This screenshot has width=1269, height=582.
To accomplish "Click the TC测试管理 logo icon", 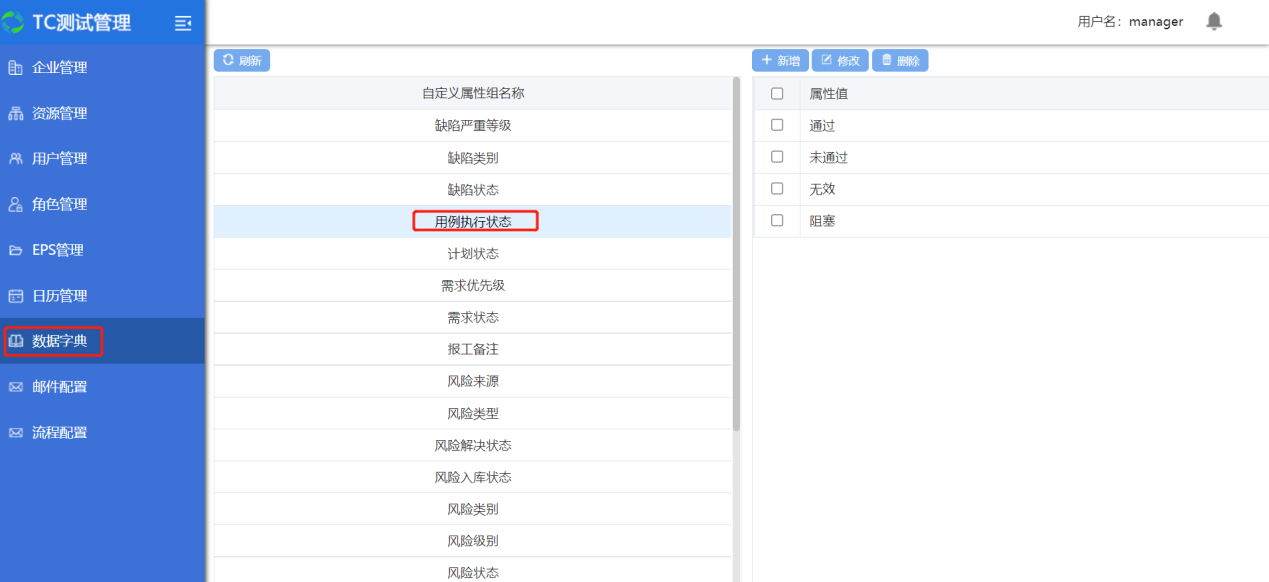I will point(14,22).
